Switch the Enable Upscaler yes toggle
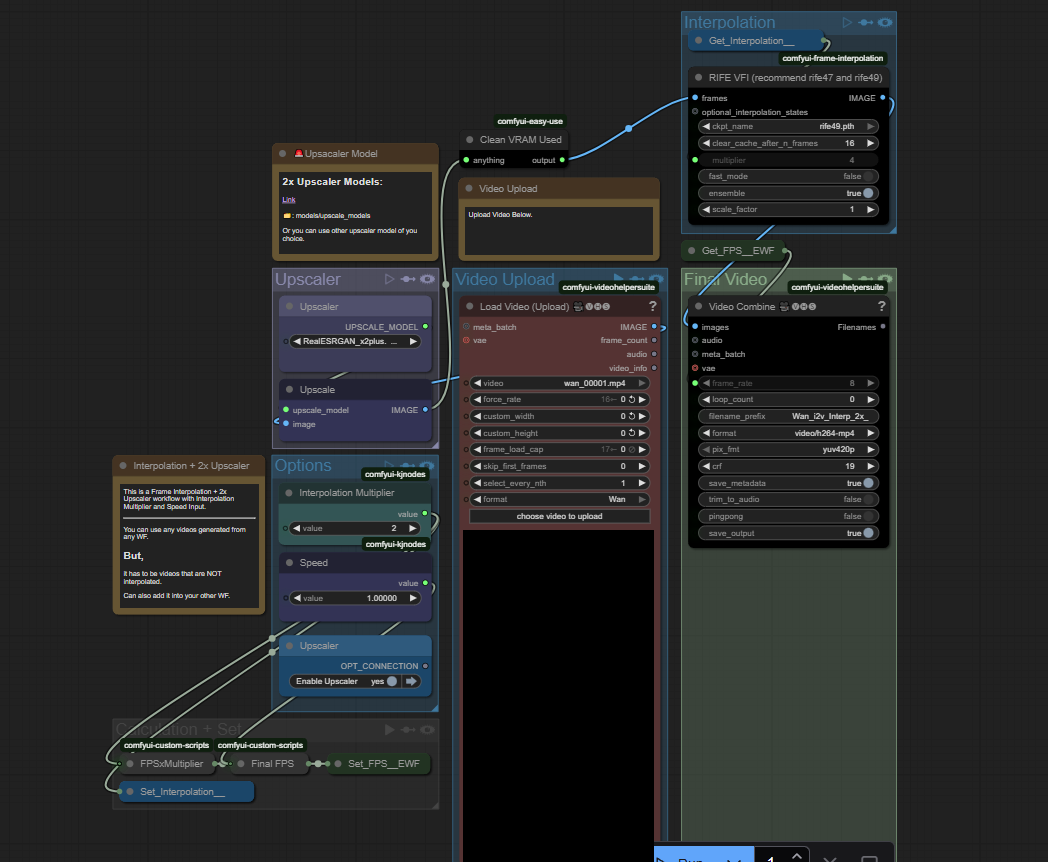The width and height of the screenshot is (1048, 862). tap(392, 681)
